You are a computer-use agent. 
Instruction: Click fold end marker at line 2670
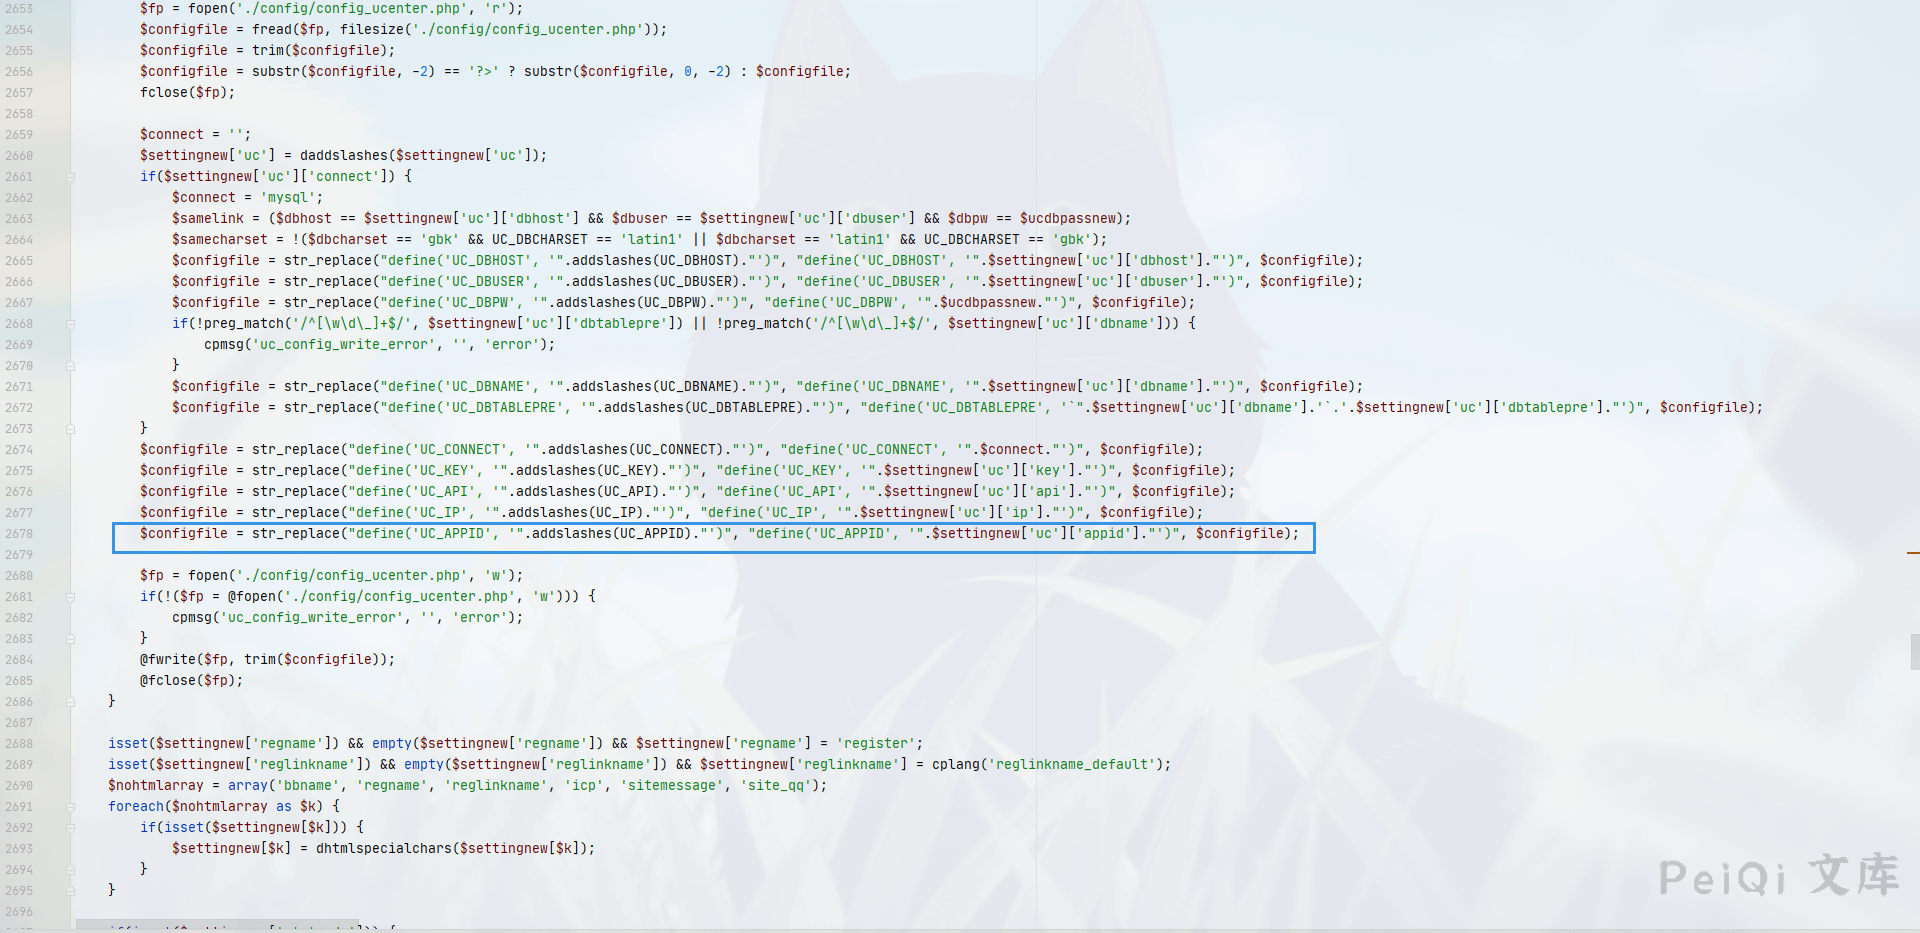pyautogui.click(x=70, y=366)
